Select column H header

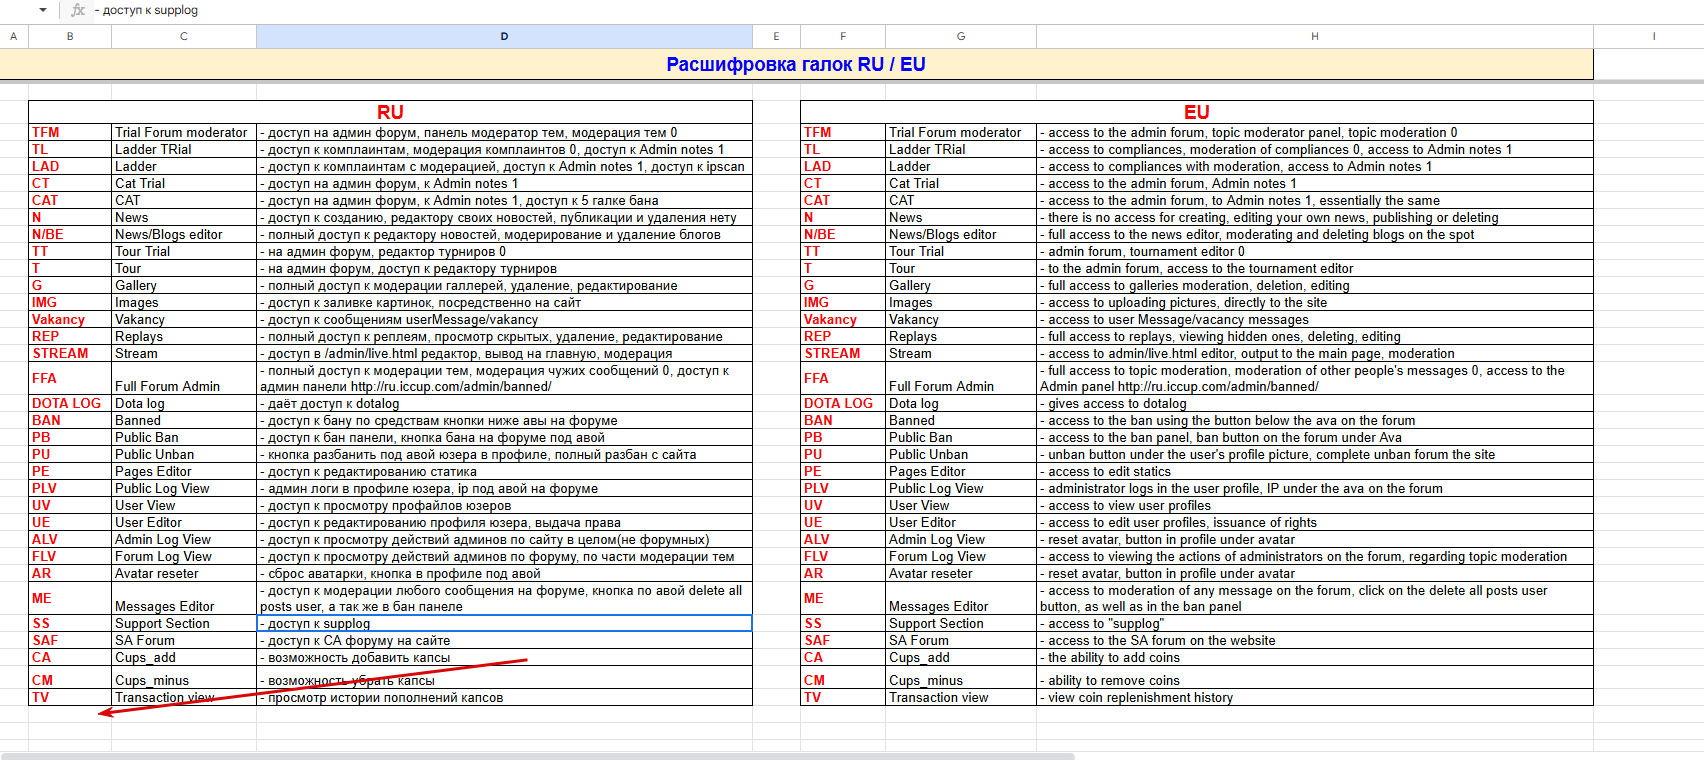click(x=1315, y=36)
